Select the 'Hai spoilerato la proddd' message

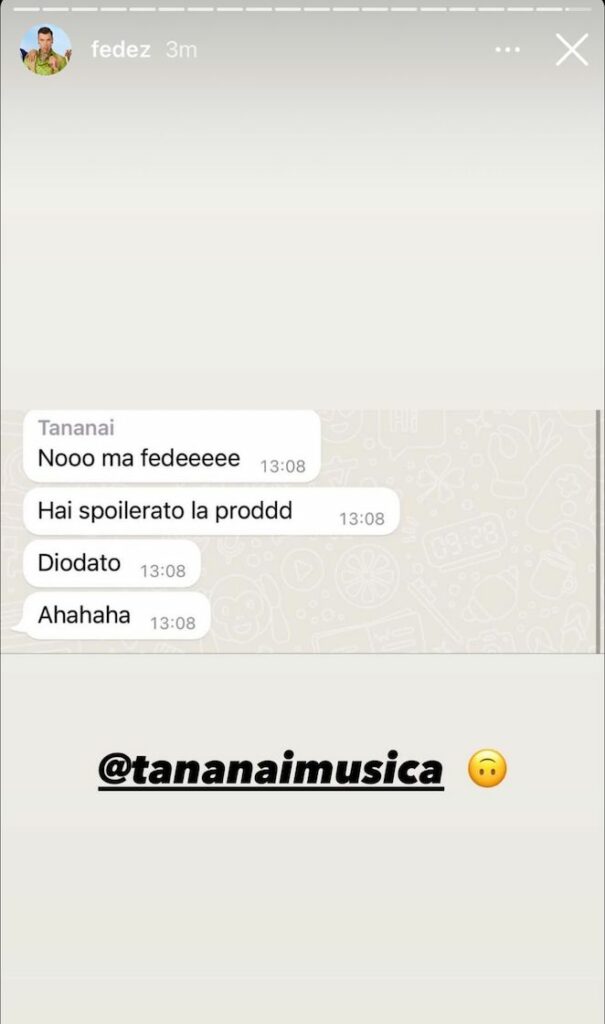coord(211,511)
